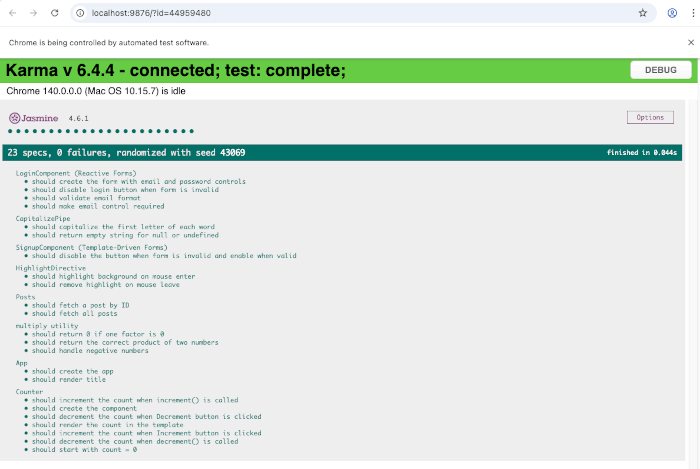Click 'Chrome 140.0.0.0 (Mac OS 10.15.7) is idle' text
Viewport: 700px width, 469px height.
96,91
